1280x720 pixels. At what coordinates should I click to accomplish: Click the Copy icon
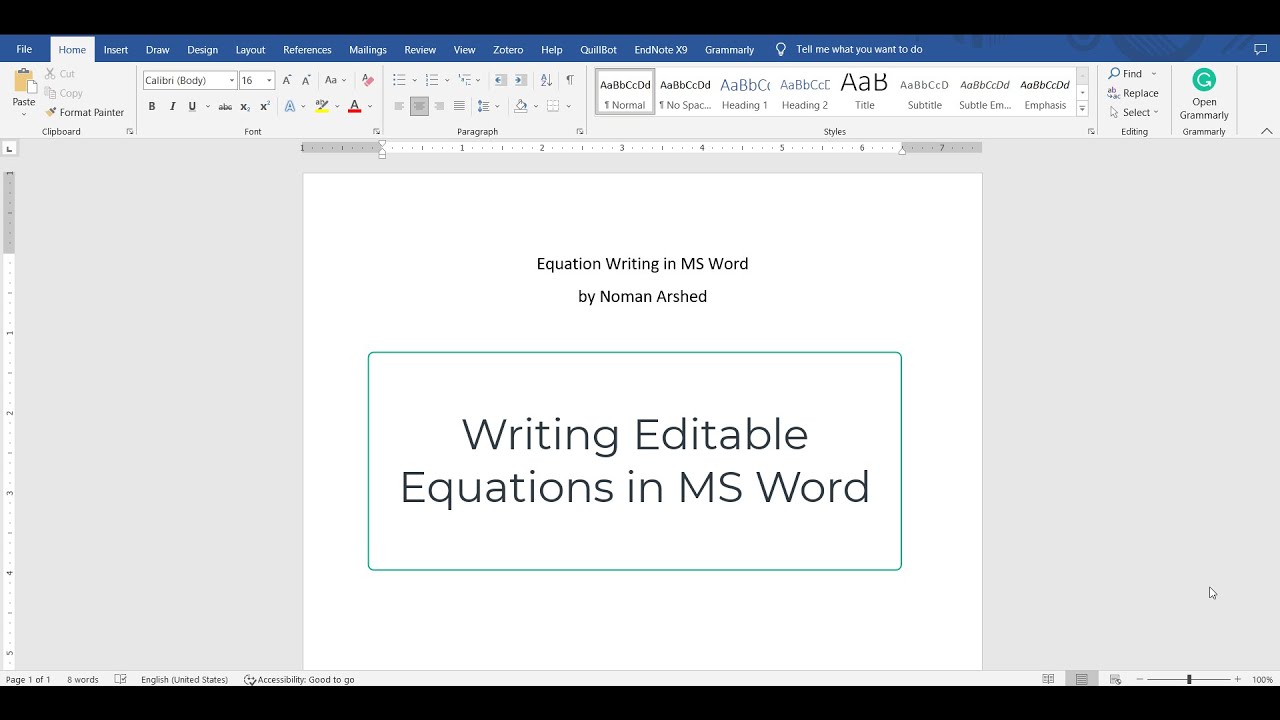(50, 93)
